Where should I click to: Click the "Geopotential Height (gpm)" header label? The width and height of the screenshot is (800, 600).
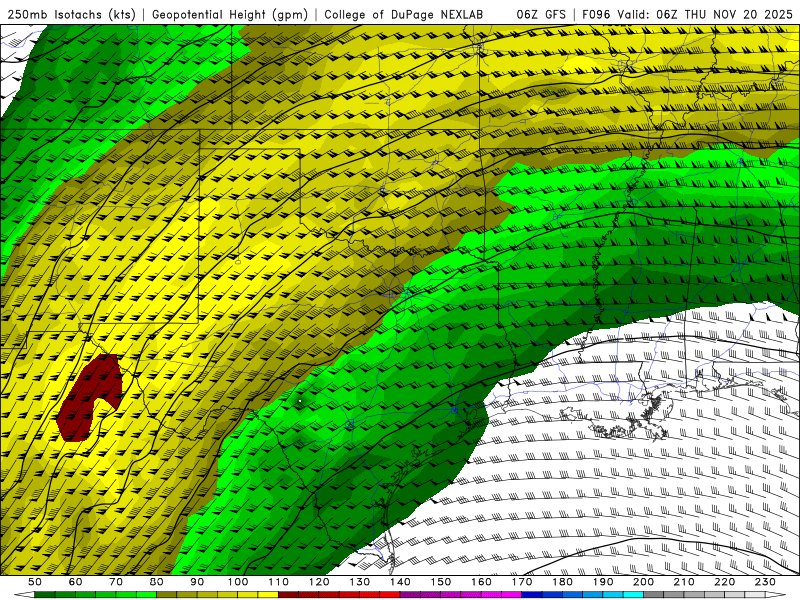pyautogui.click(x=230, y=15)
